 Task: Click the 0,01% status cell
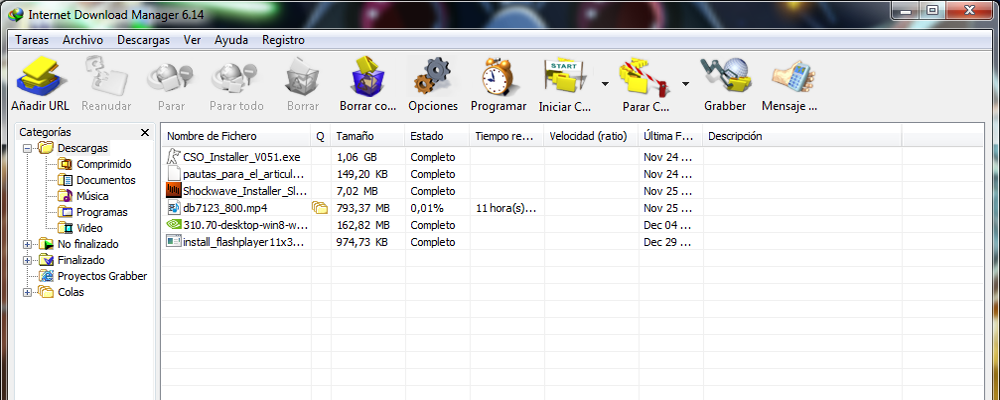(427, 208)
